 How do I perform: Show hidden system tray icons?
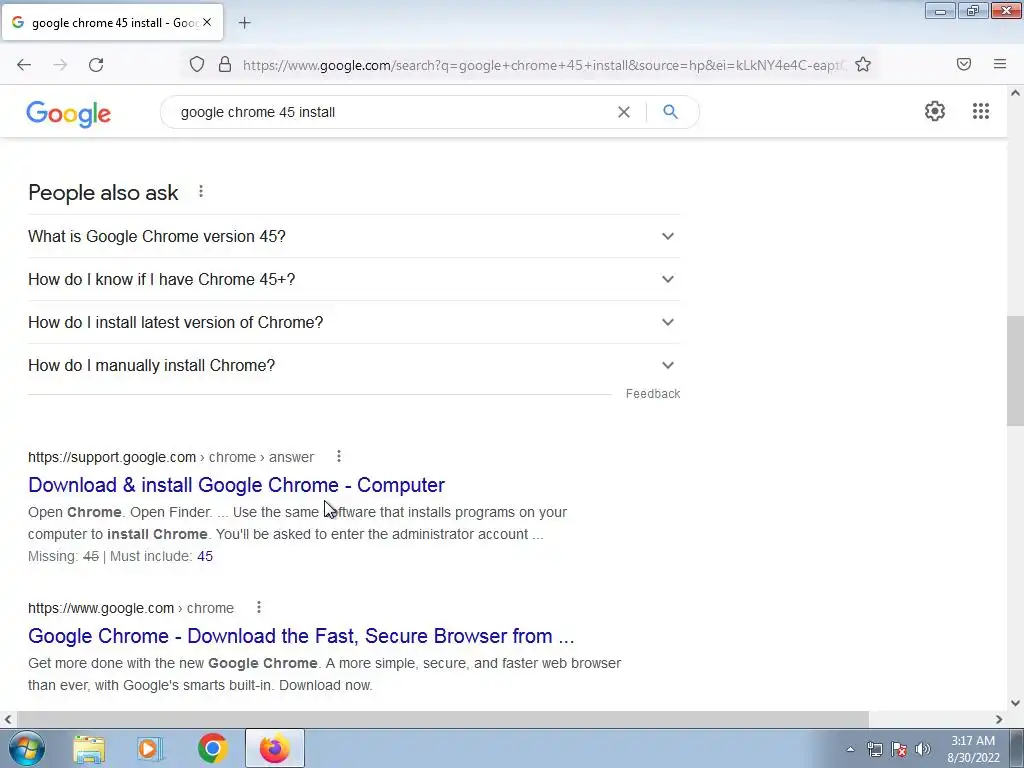[x=850, y=749]
